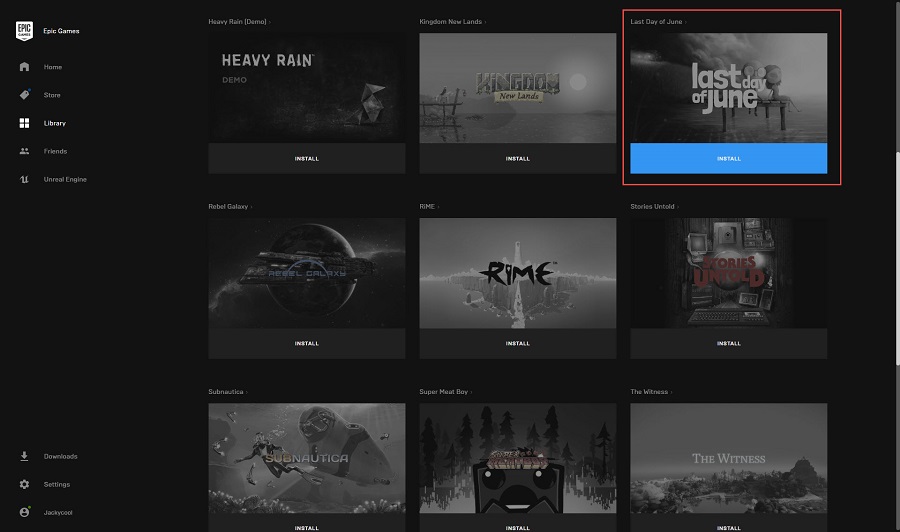Screen dimensions: 900x532
Task: Expand The Witness title chevron
Action: click(672, 393)
